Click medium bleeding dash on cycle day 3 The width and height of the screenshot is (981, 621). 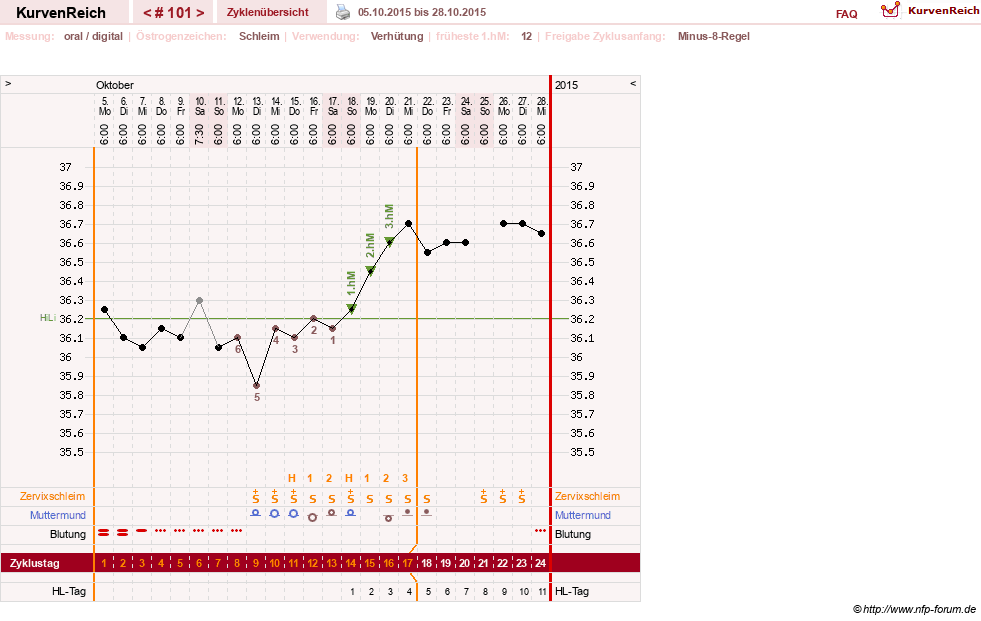(142, 530)
